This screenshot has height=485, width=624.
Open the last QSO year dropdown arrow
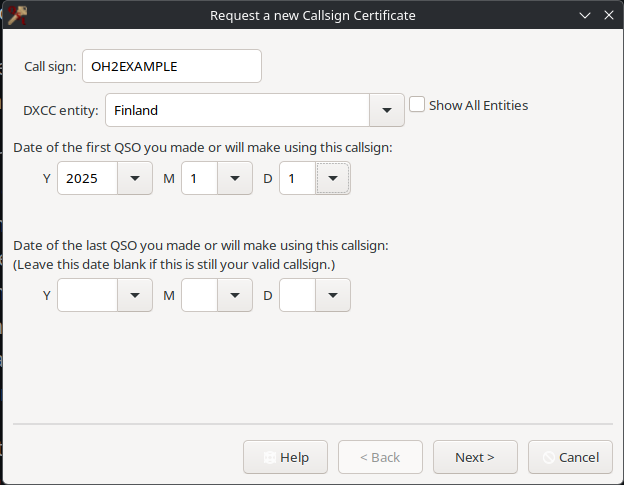click(135, 295)
